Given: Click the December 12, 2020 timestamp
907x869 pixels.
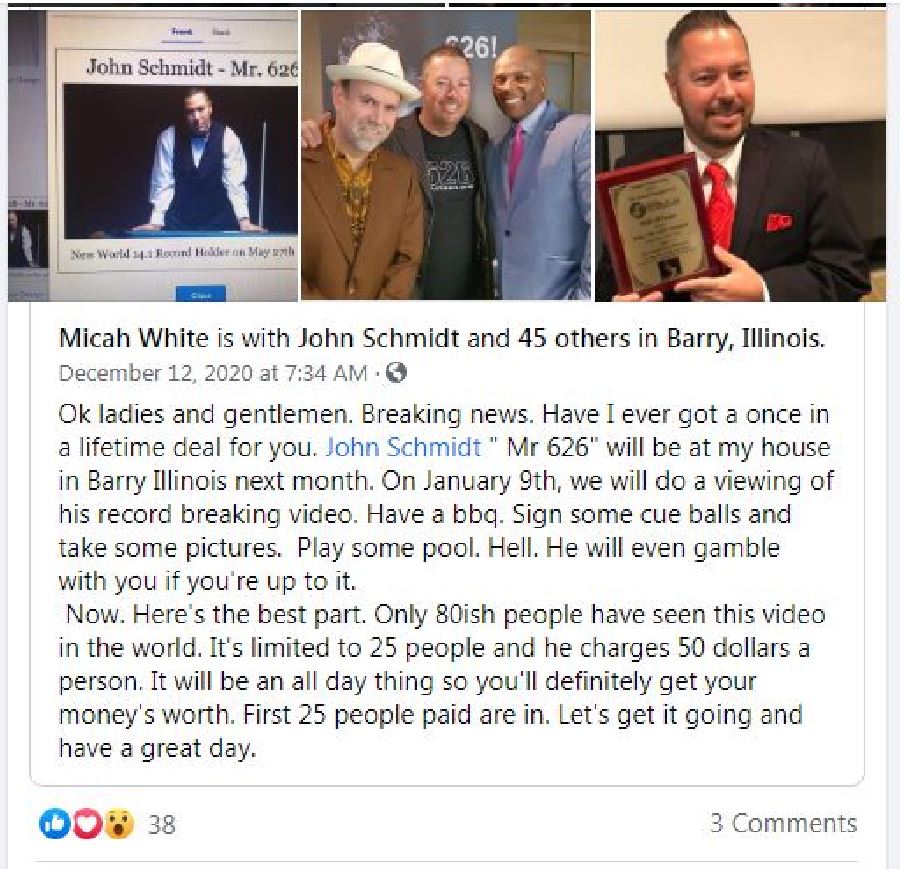Looking at the screenshot, I should click(x=213, y=373).
